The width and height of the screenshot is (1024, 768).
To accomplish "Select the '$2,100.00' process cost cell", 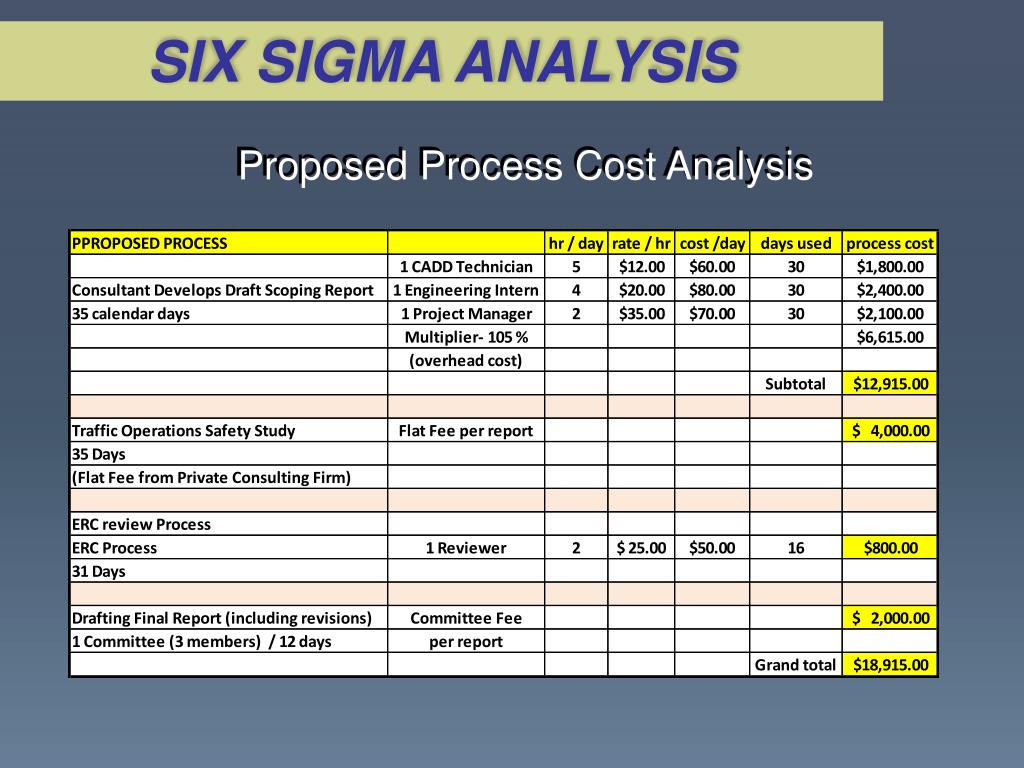I will pos(890,313).
